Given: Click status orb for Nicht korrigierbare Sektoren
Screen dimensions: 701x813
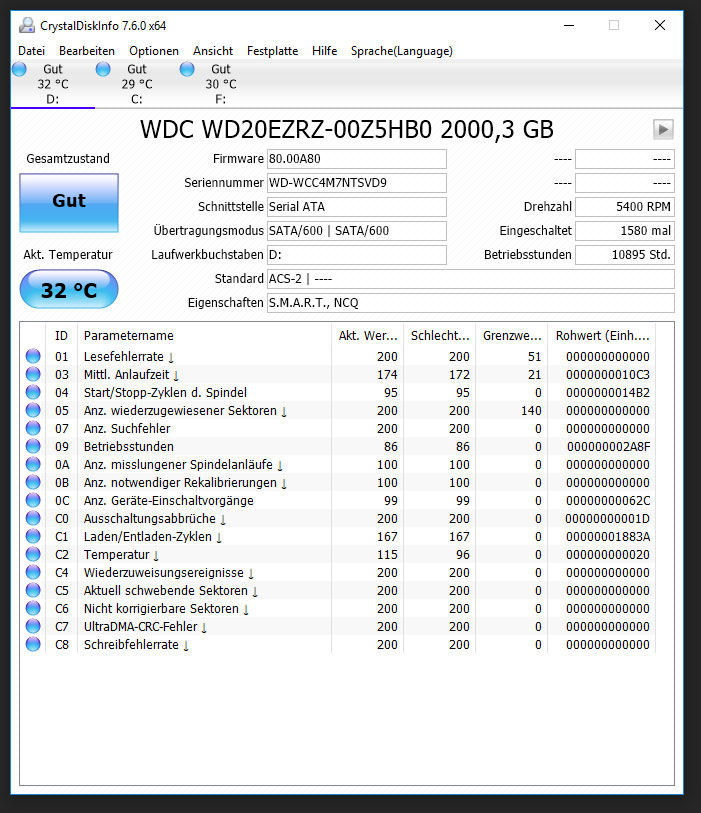Looking at the screenshot, I should (33, 608).
